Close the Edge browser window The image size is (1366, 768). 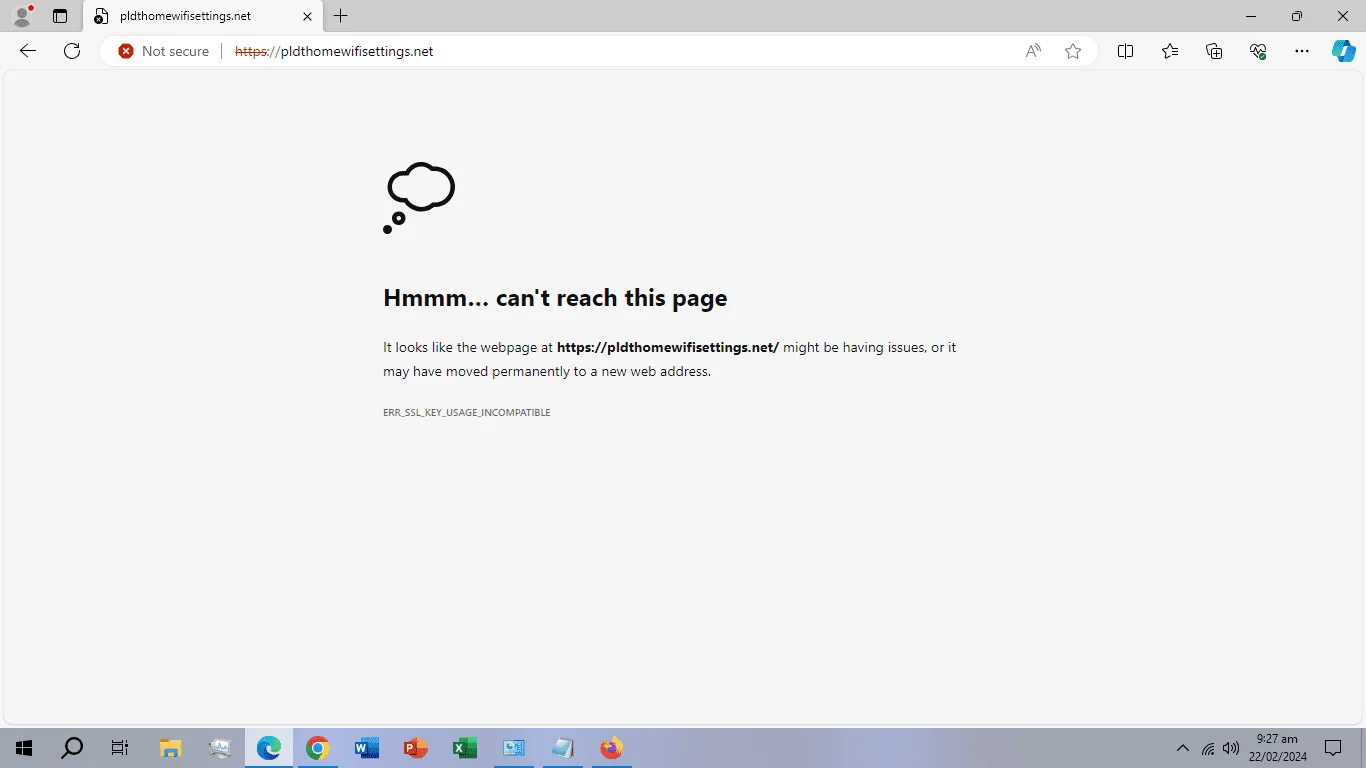[1343, 16]
